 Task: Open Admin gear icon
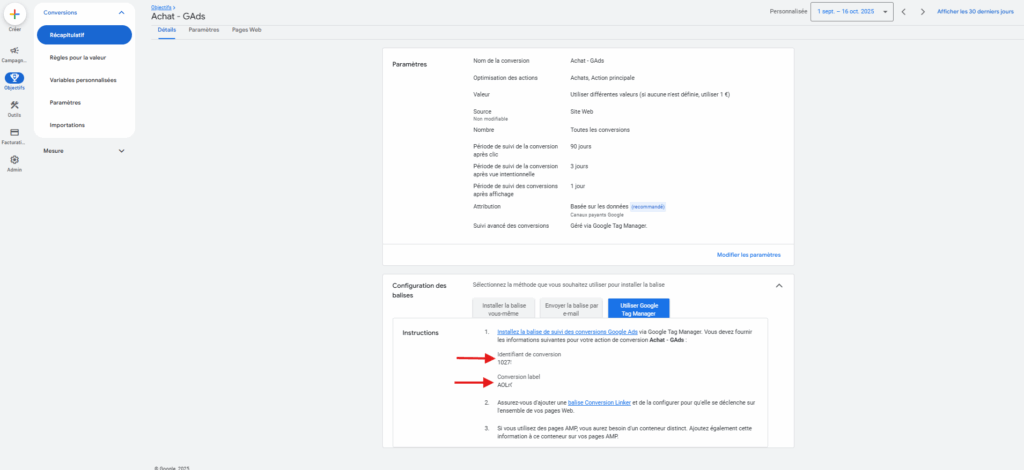tap(14, 159)
